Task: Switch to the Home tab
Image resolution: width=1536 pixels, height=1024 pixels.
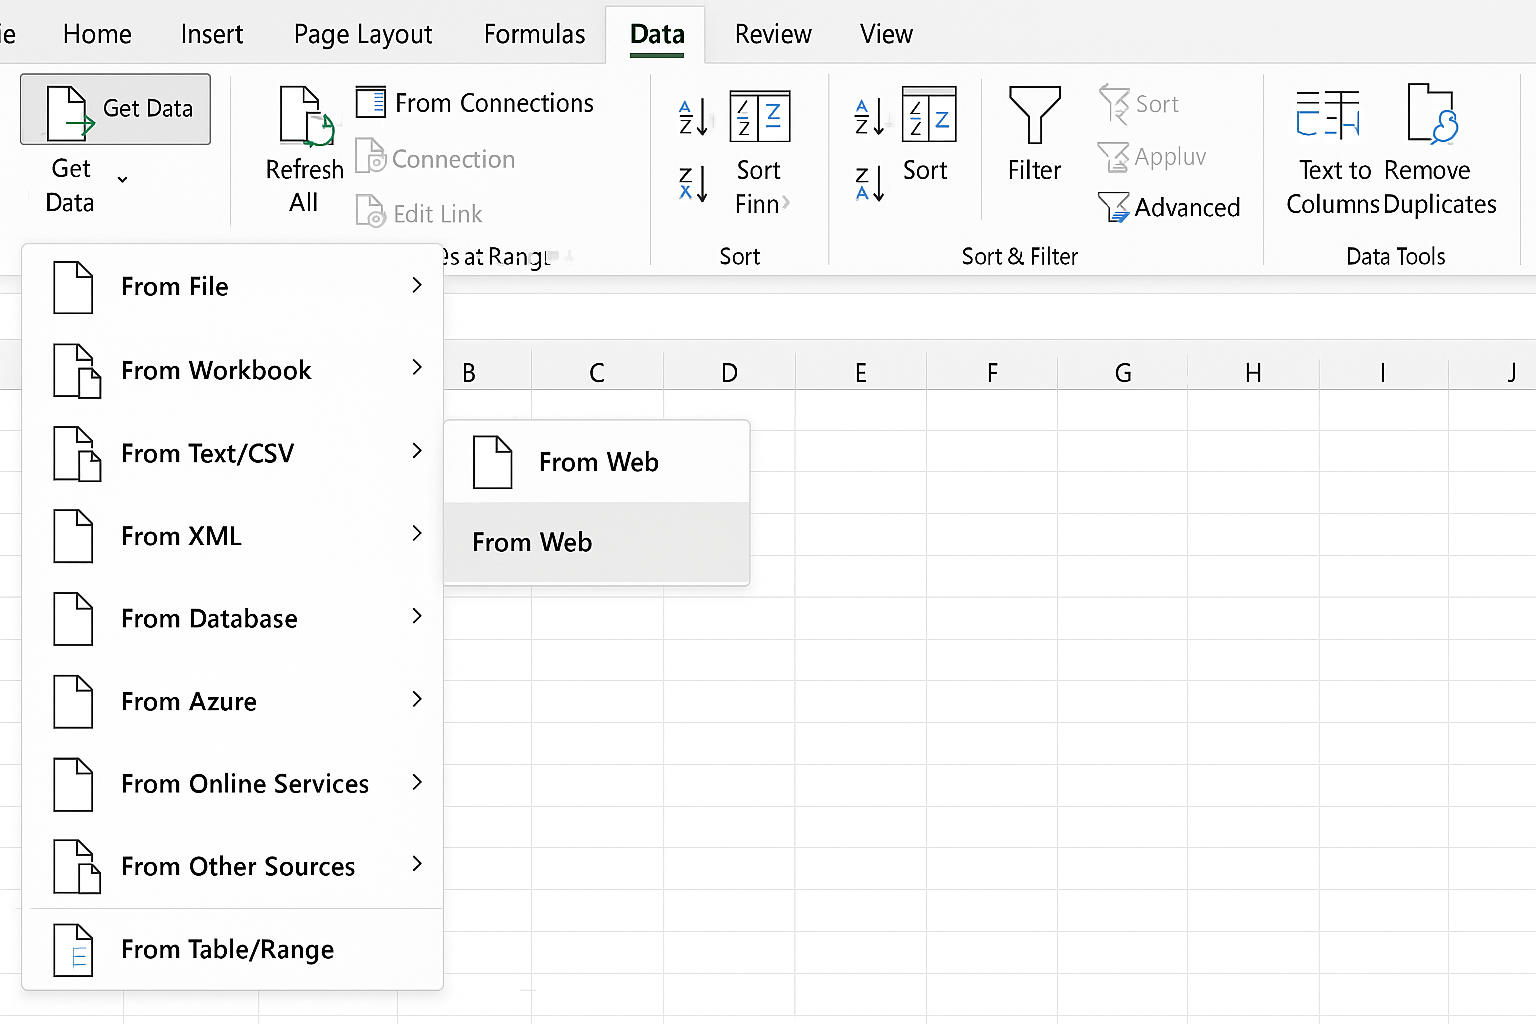Action: click(97, 34)
